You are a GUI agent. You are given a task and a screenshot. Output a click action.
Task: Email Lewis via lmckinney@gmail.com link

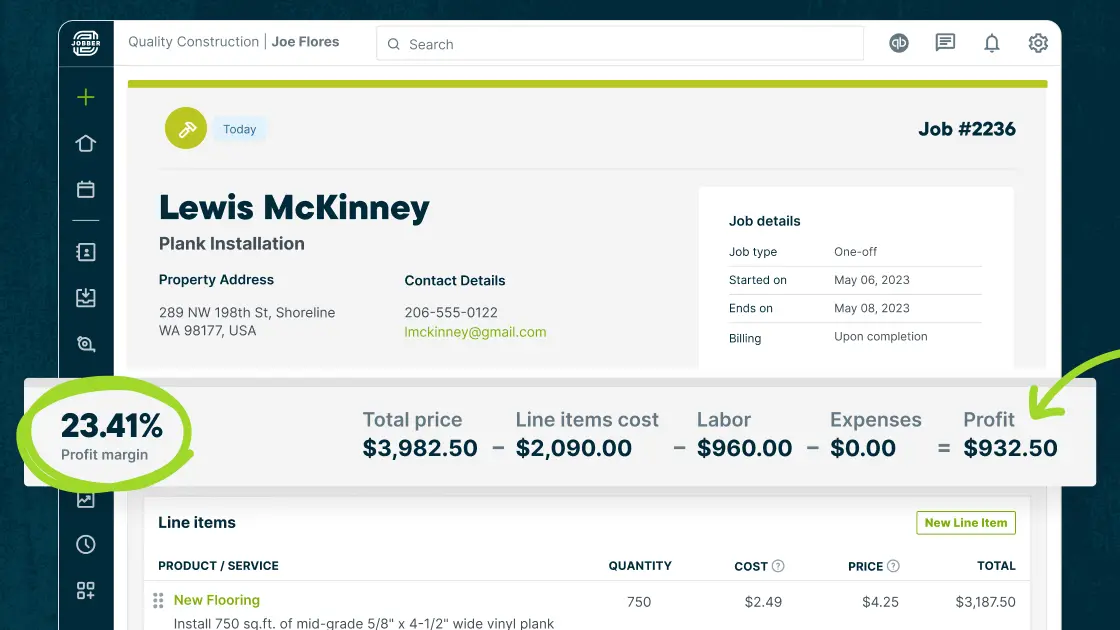(476, 333)
